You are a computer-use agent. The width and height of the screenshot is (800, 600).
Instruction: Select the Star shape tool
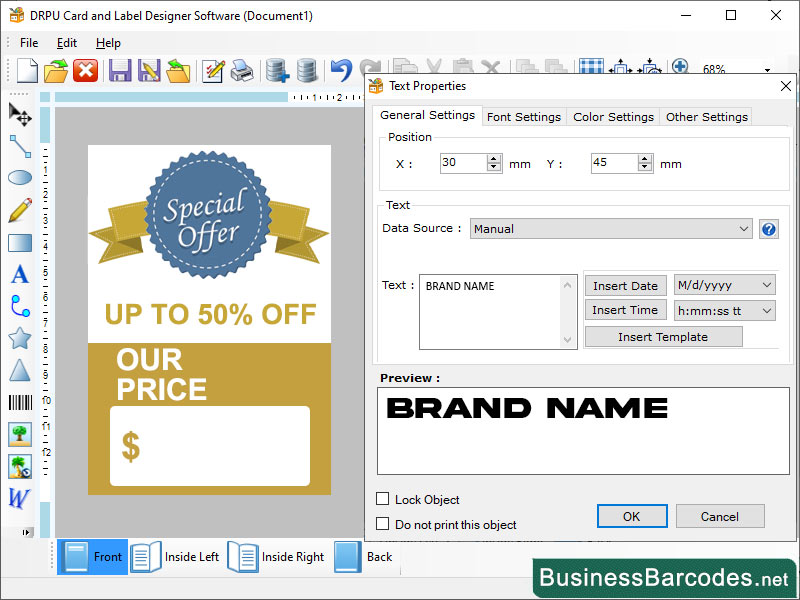point(19,339)
